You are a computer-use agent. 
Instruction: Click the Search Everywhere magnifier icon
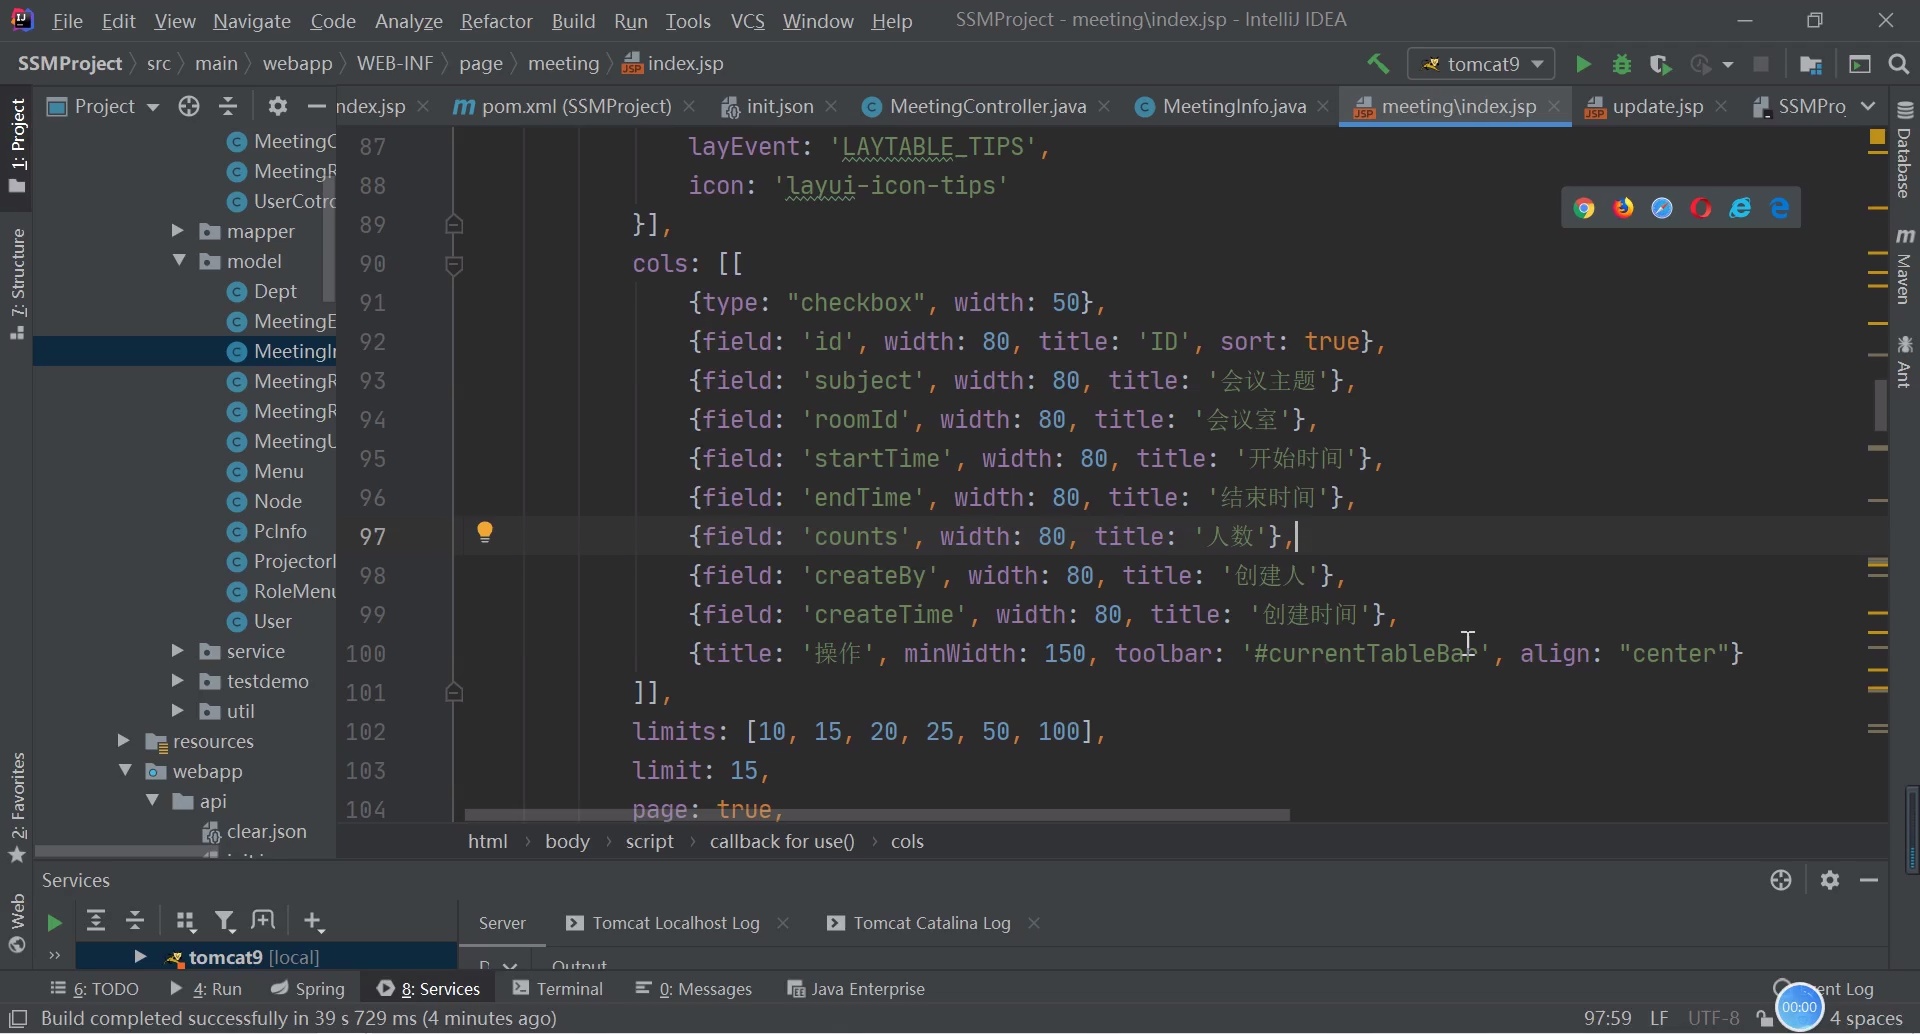point(1899,64)
